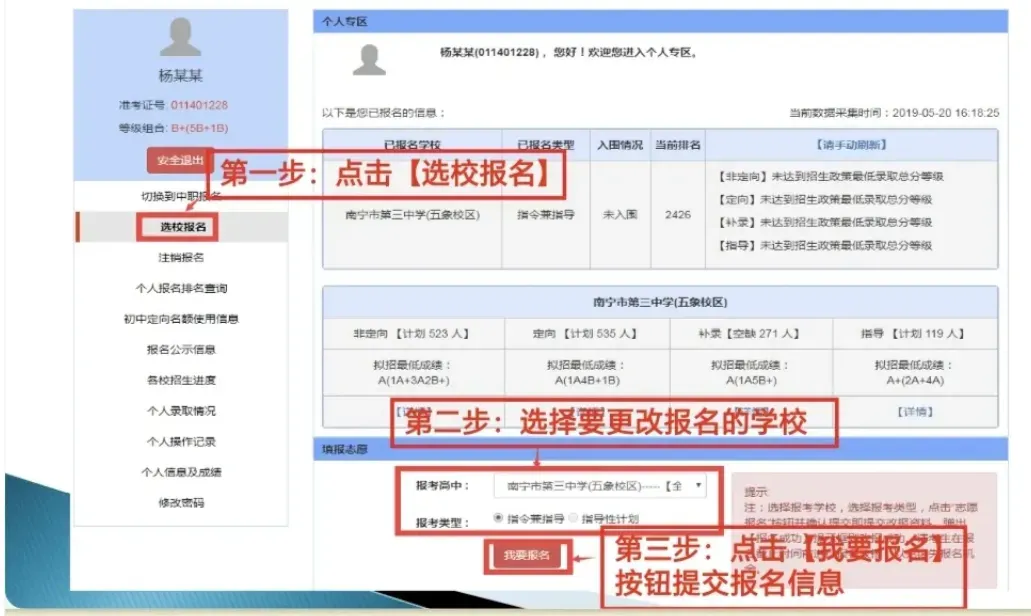Click the 当前排名 column header
This screenshot has height=616, width=1031.
[x=678, y=145]
